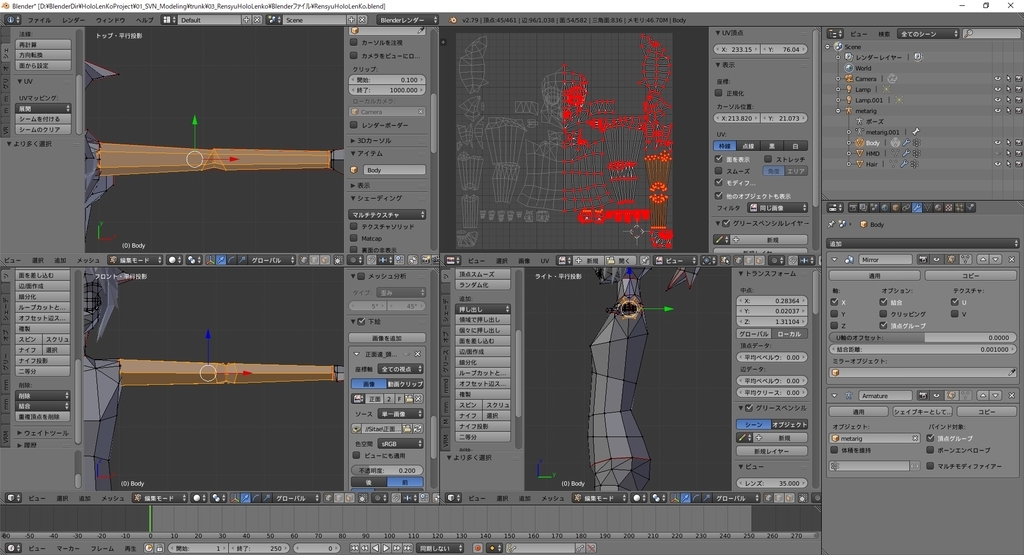Click the metarig armature icon in outliner
Image resolution: width=1024 pixels, height=555 pixels.
[x=849, y=110]
